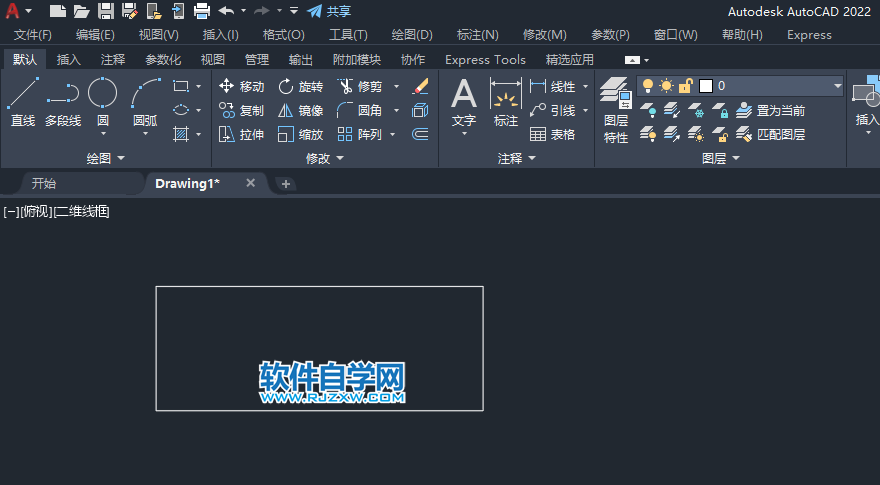880x485 pixels.
Task: Activate the Move (移动) command
Action: click(x=241, y=86)
